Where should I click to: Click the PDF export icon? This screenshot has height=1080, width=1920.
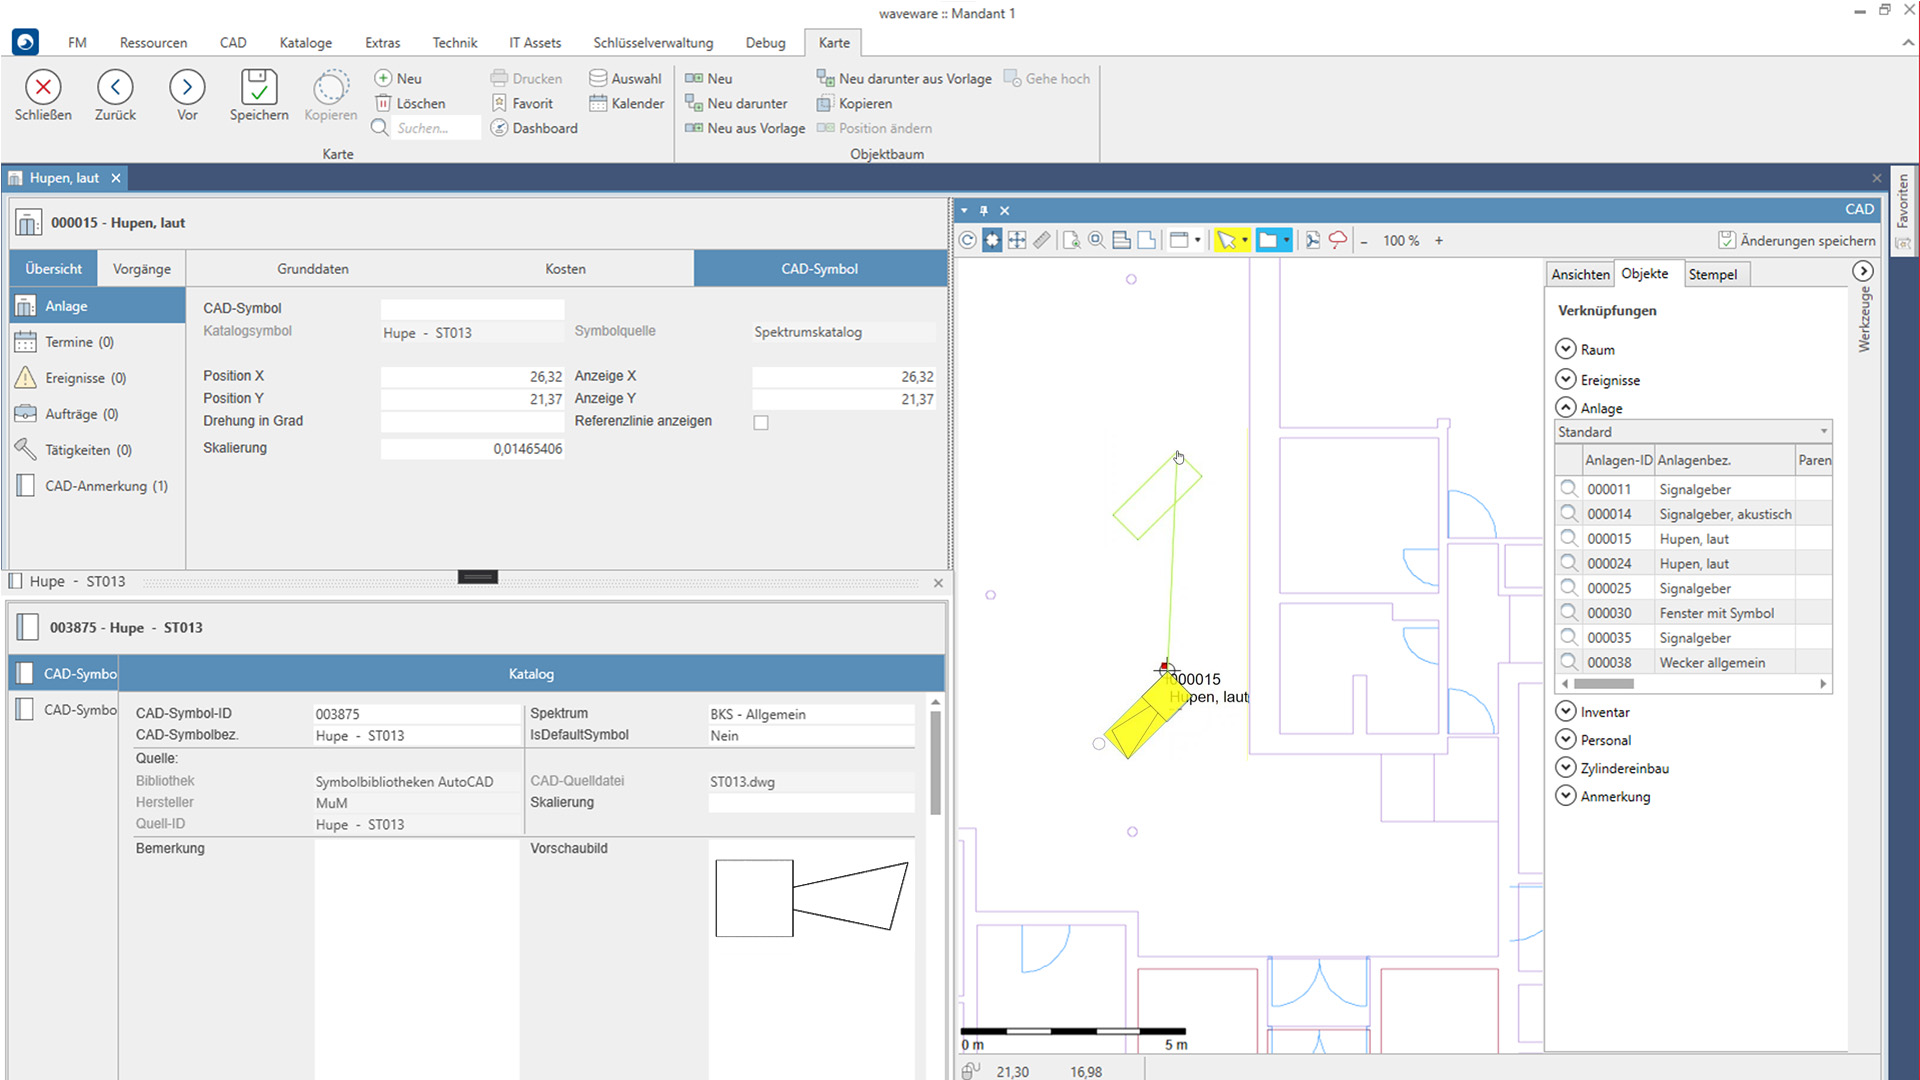click(1312, 240)
